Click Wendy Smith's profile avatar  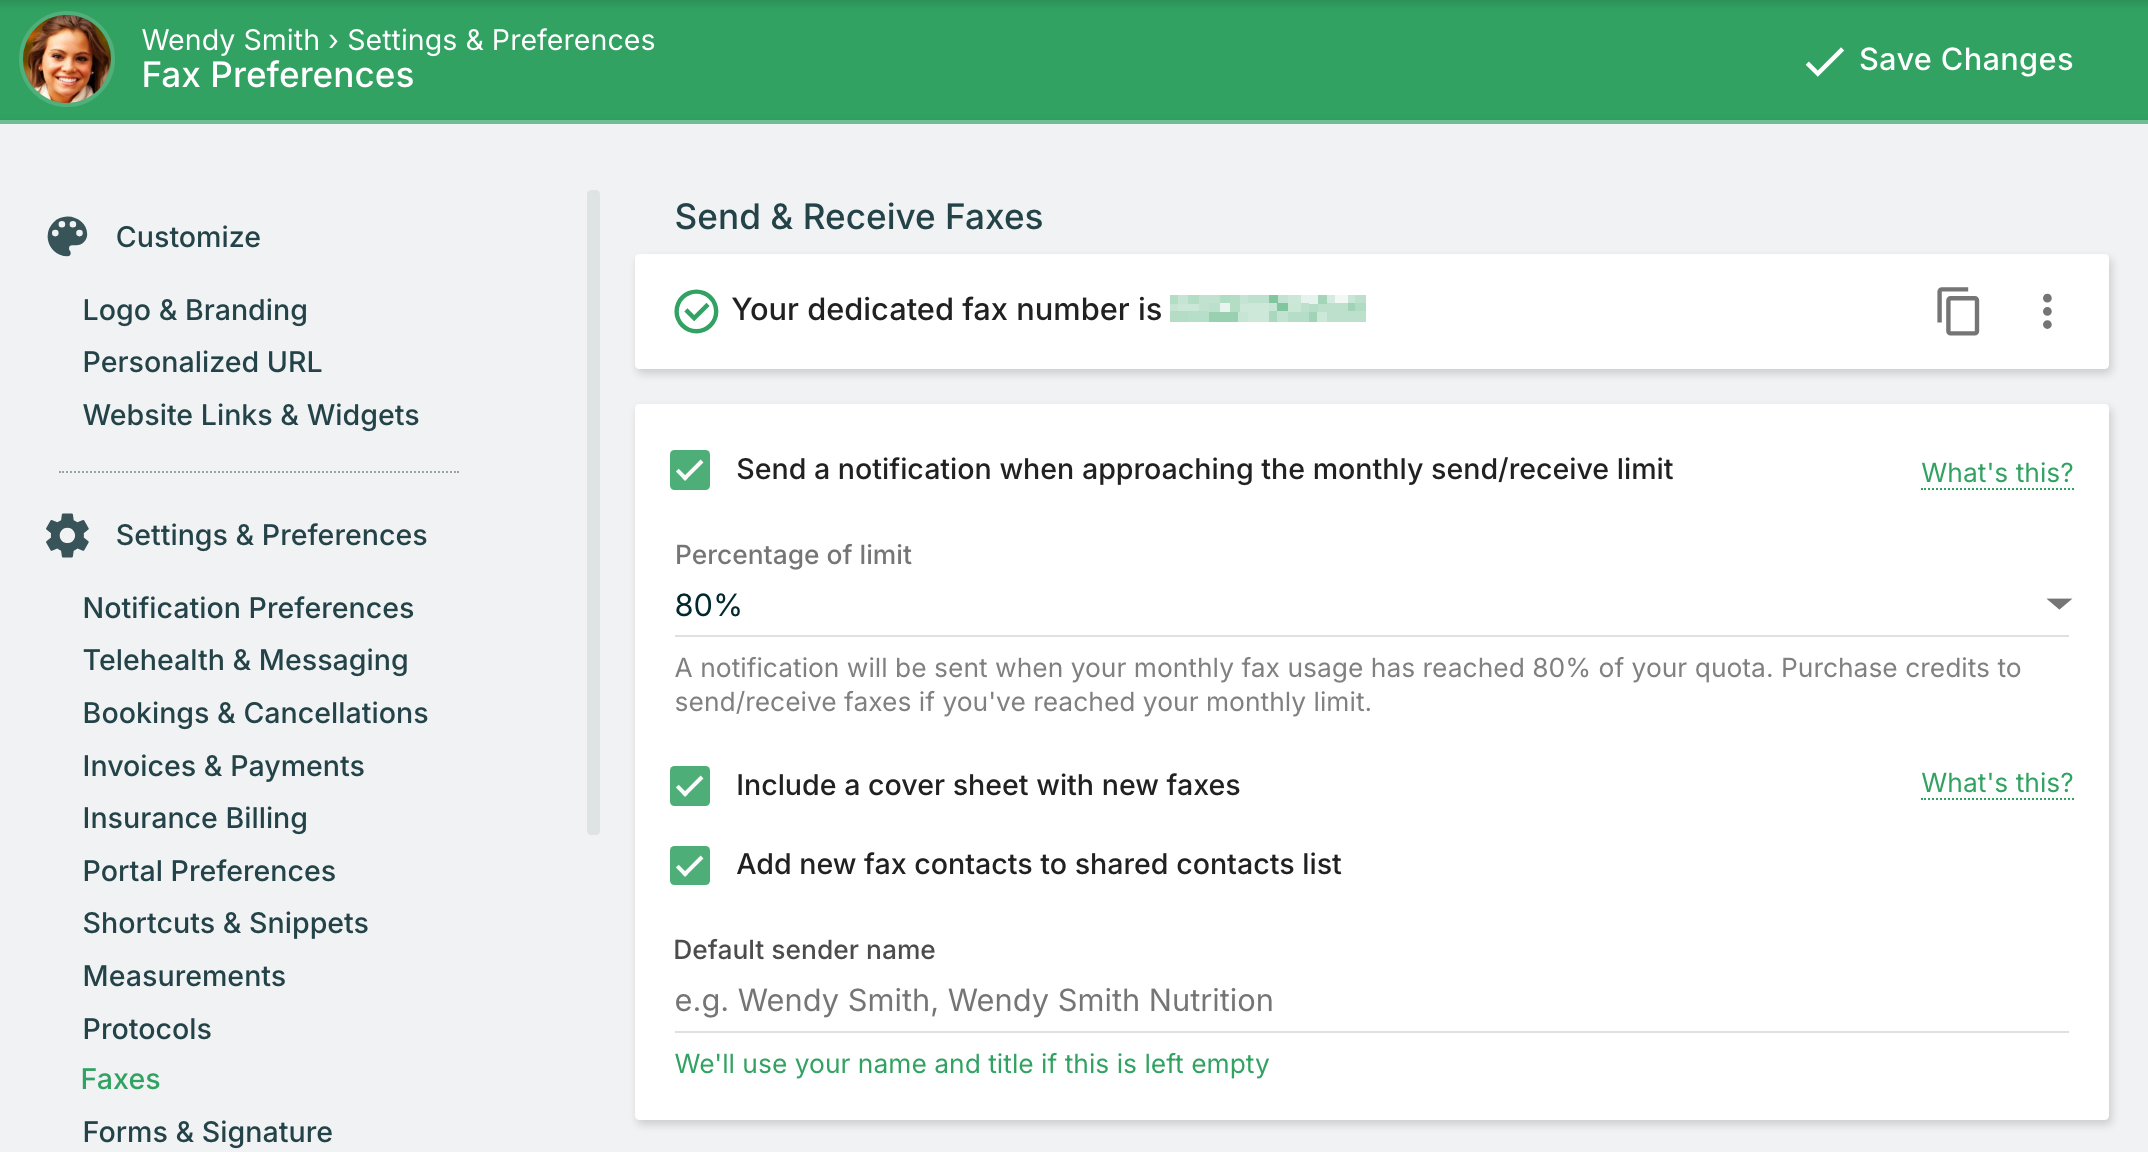[67, 59]
